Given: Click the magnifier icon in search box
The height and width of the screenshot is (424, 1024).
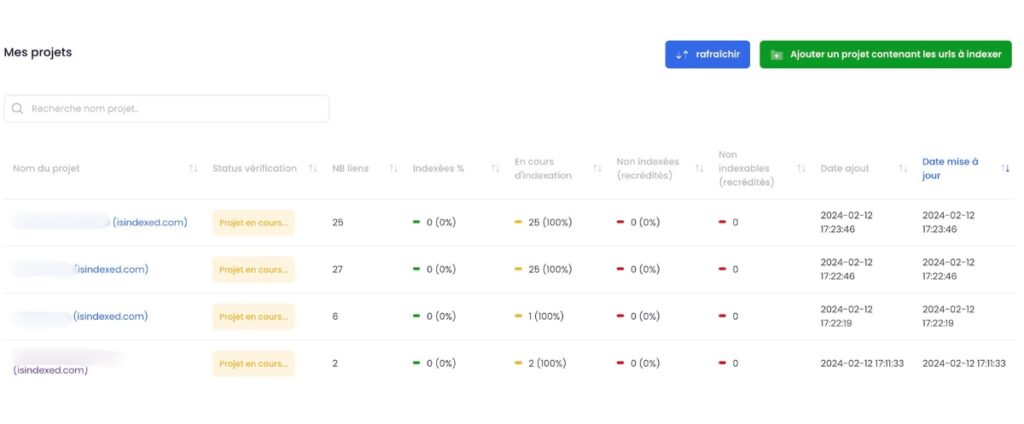Looking at the screenshot, I should [x=18, y=108].
